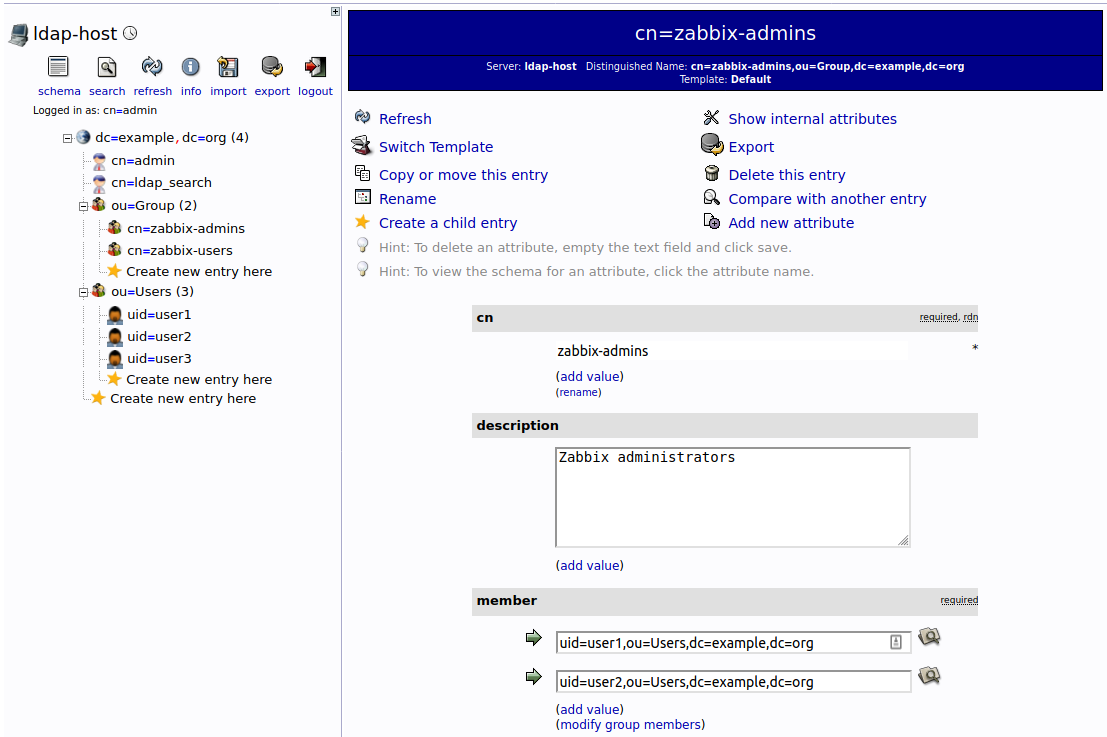Click the Copy or move entry icon
The height and width of the screenshot is (737, 1107).
[x=362, y=173]
